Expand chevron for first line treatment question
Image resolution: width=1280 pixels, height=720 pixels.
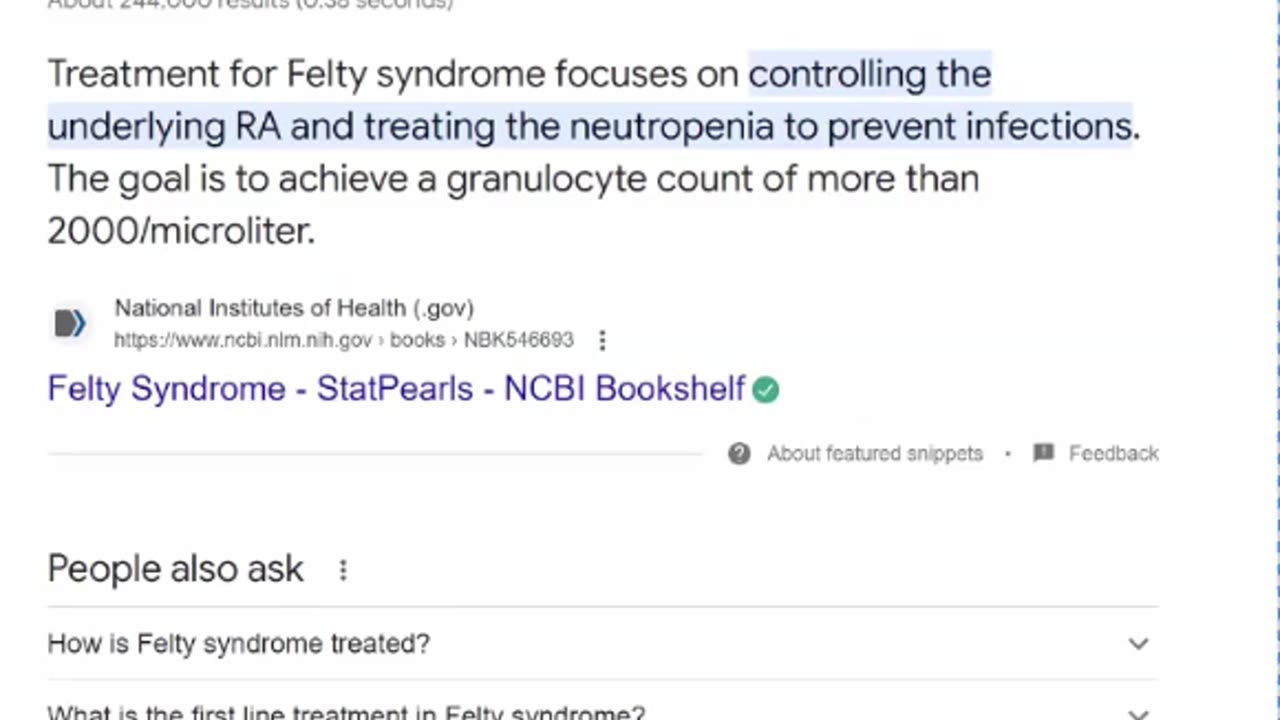click(x=1138, y=714)
